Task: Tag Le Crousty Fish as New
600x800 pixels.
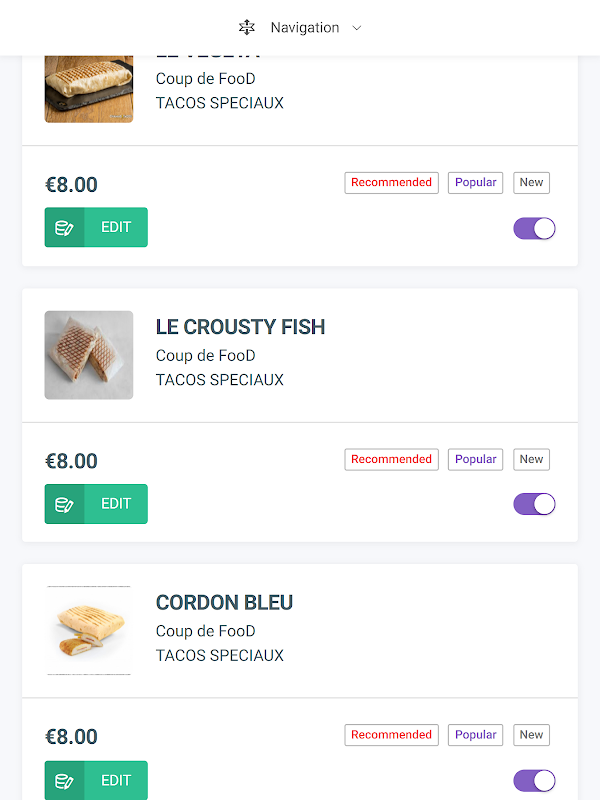Action: [531, 459]
